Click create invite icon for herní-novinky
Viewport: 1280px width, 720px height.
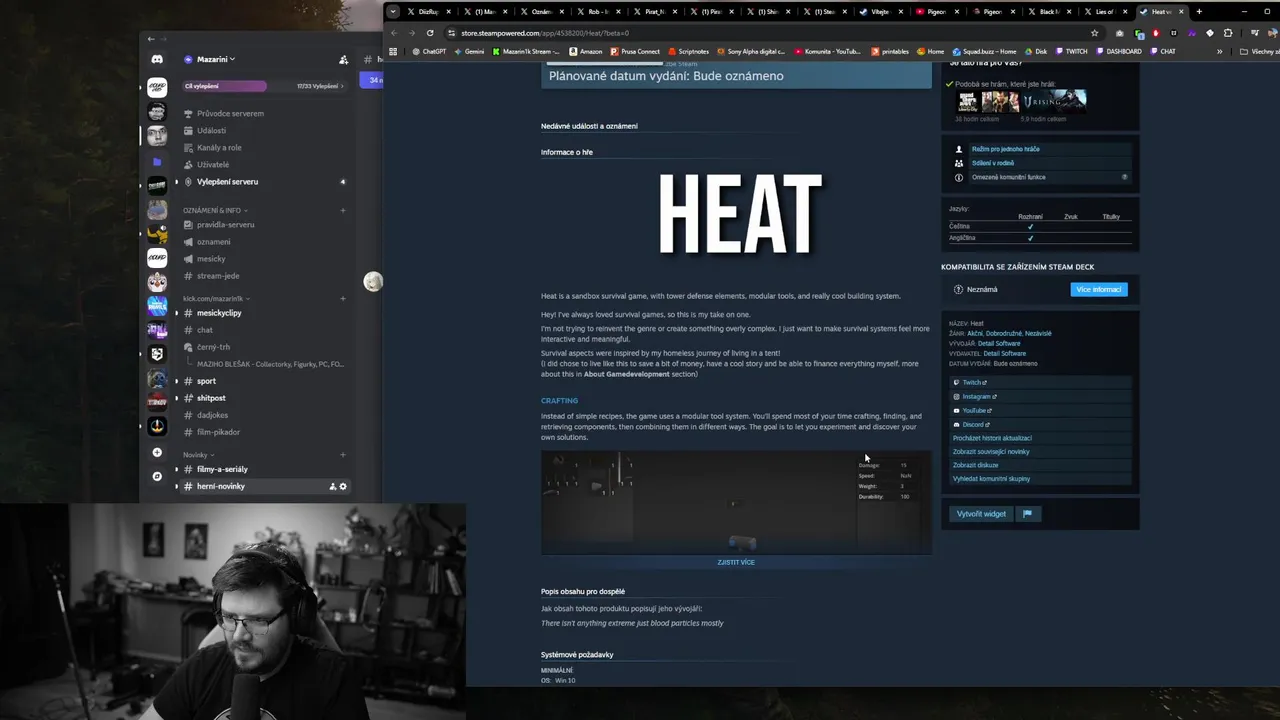pos(332,486)
